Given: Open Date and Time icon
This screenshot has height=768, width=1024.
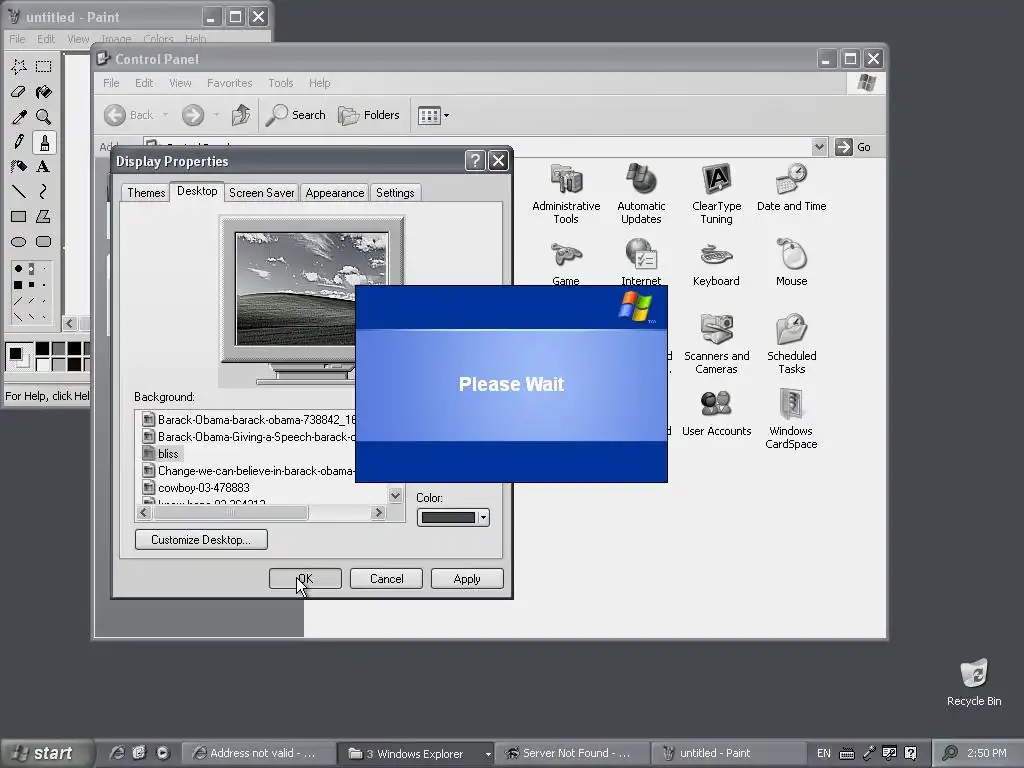Looking at the screenshot, I should (x=792, y=188).
